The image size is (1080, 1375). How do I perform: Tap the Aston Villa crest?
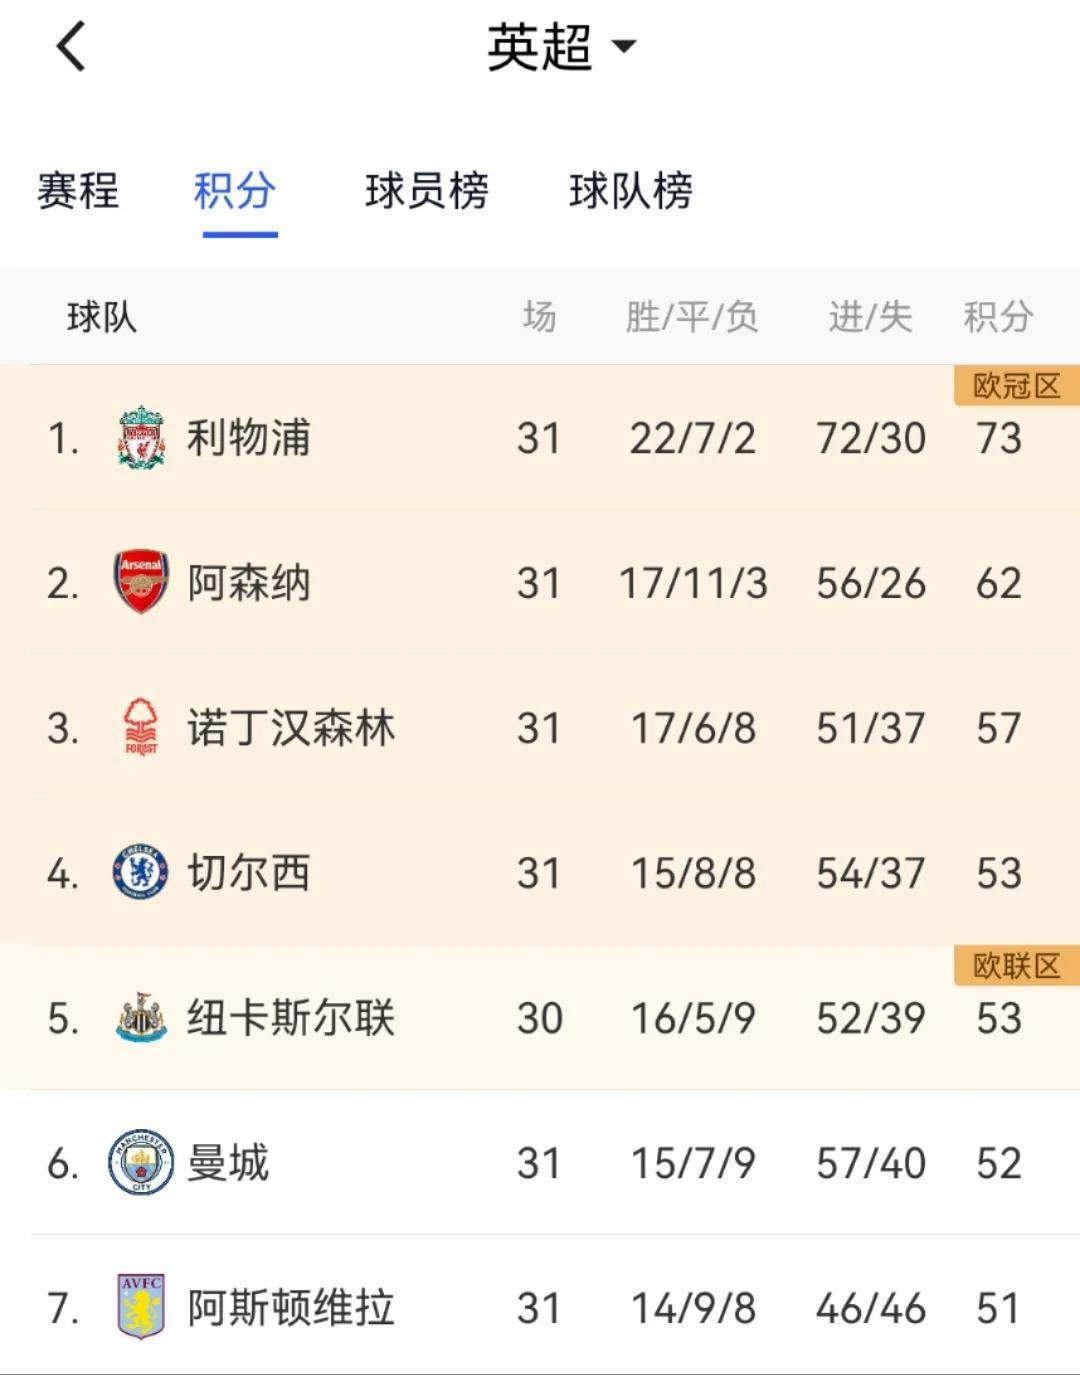[141, 1307]
